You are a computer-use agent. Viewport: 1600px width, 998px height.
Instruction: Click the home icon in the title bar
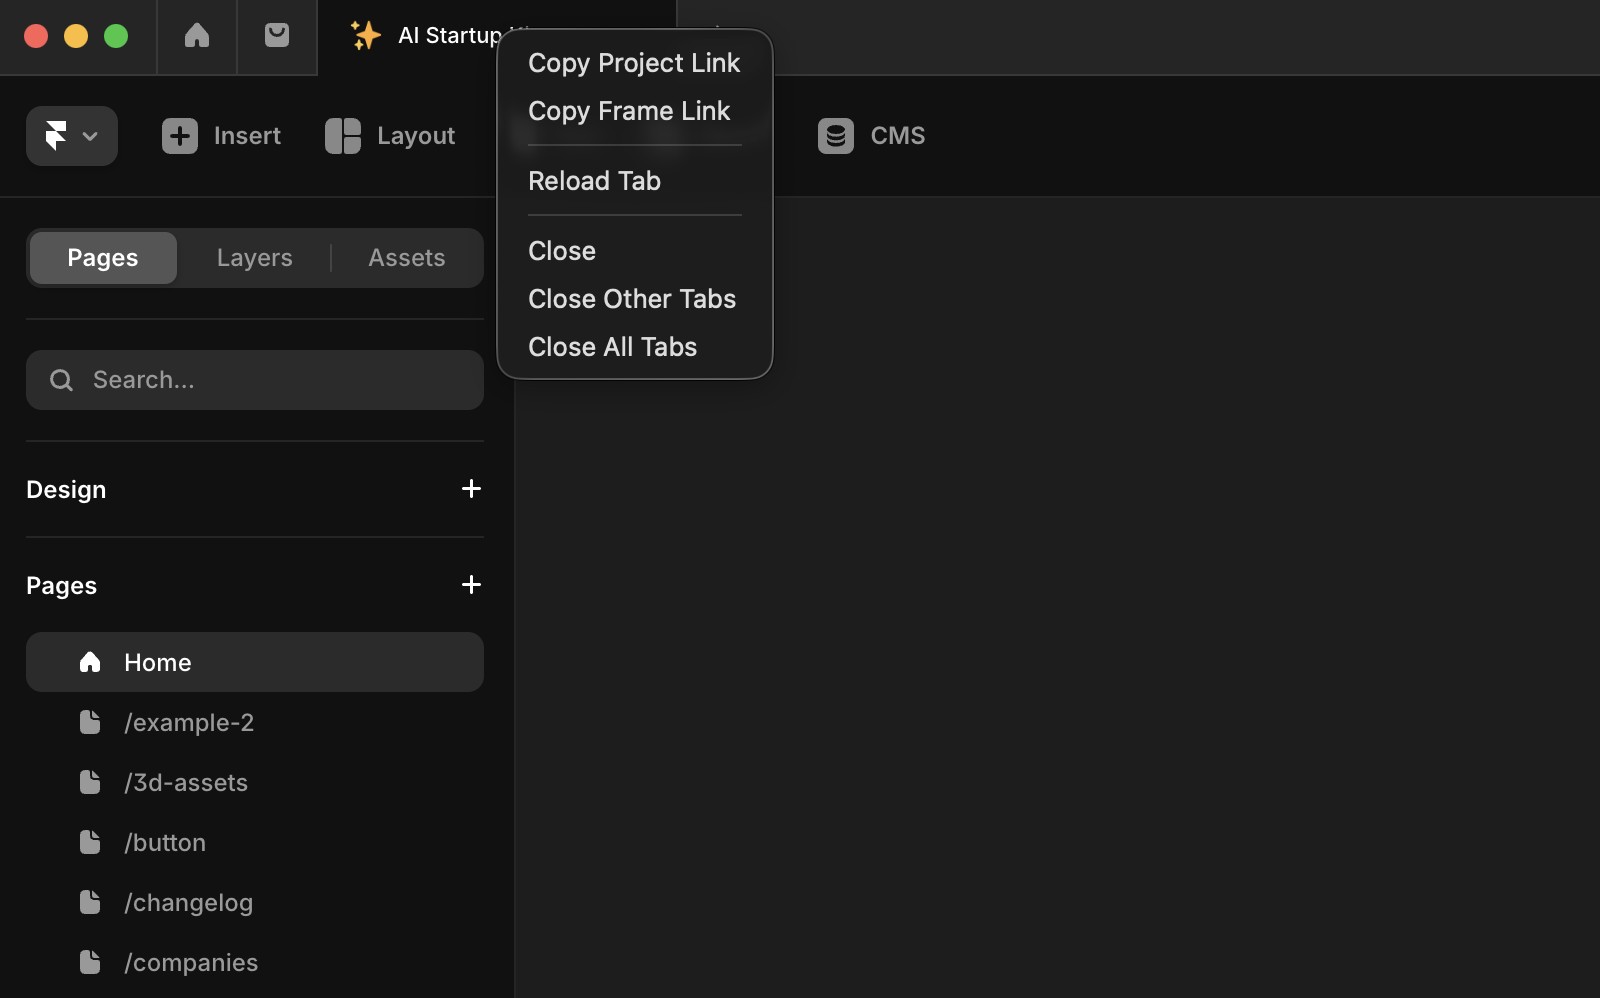[x=197, y=36]
